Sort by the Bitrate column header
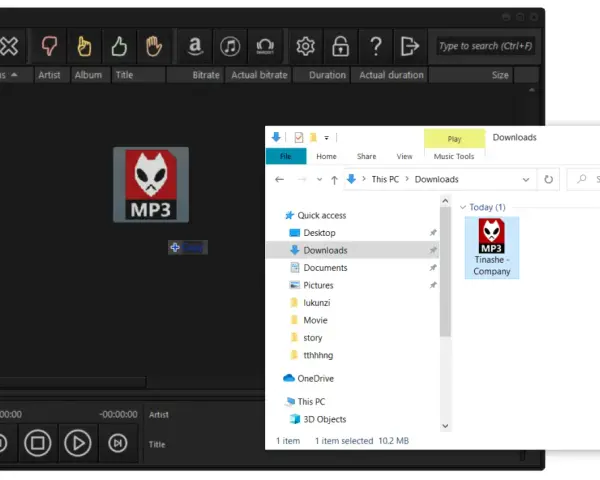This screenshot has width=600, height=480. click(x=195, y=75)
